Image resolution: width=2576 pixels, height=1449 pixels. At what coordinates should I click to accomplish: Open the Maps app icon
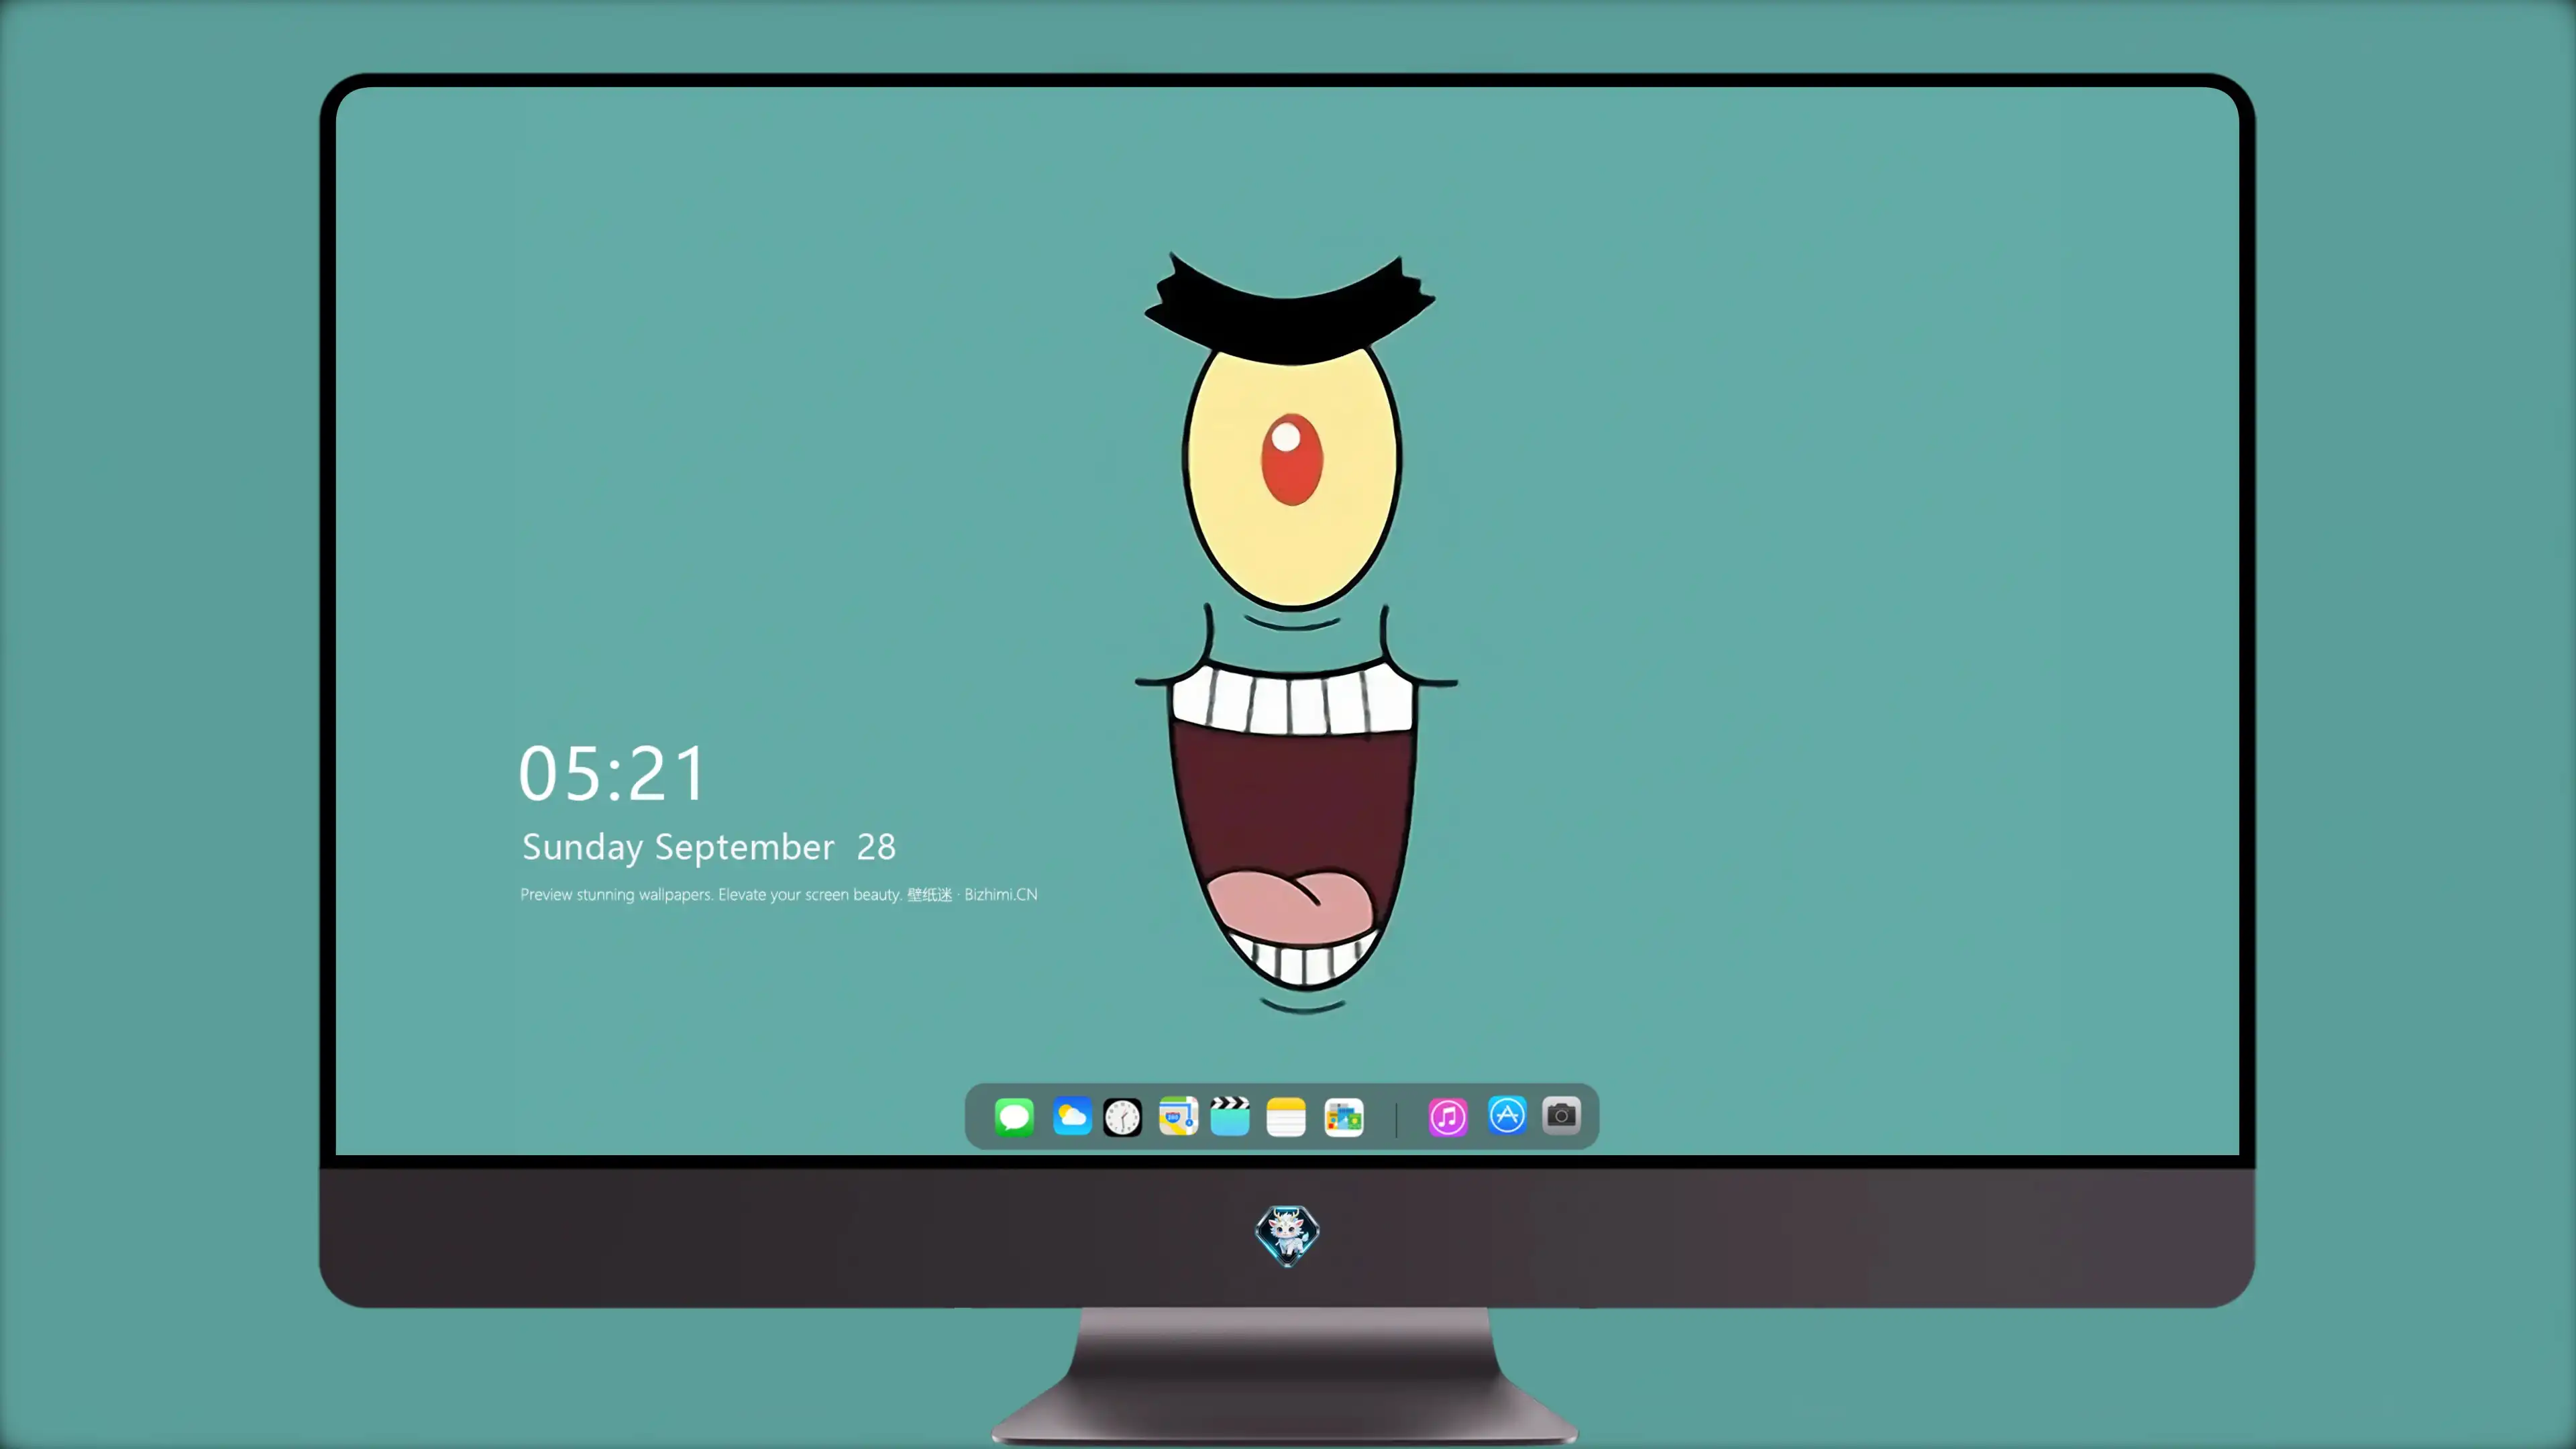coord(1178,1116)
